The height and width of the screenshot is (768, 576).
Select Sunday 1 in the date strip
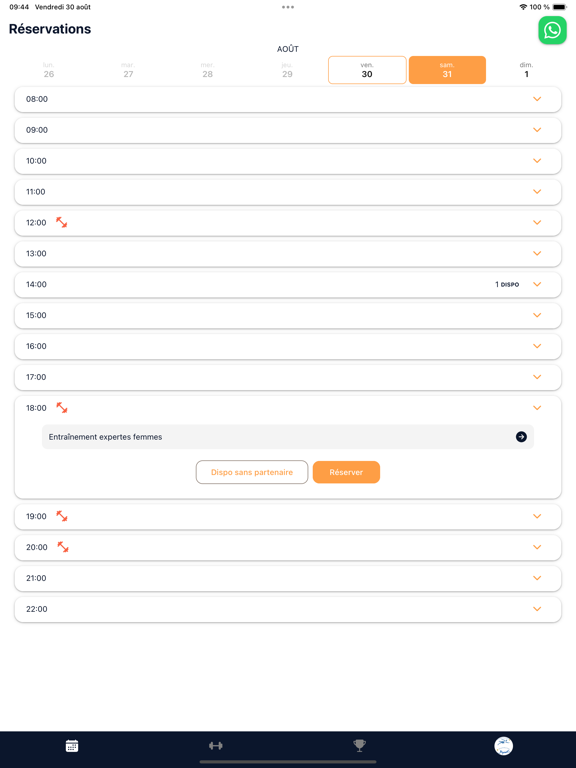(527, 70)
